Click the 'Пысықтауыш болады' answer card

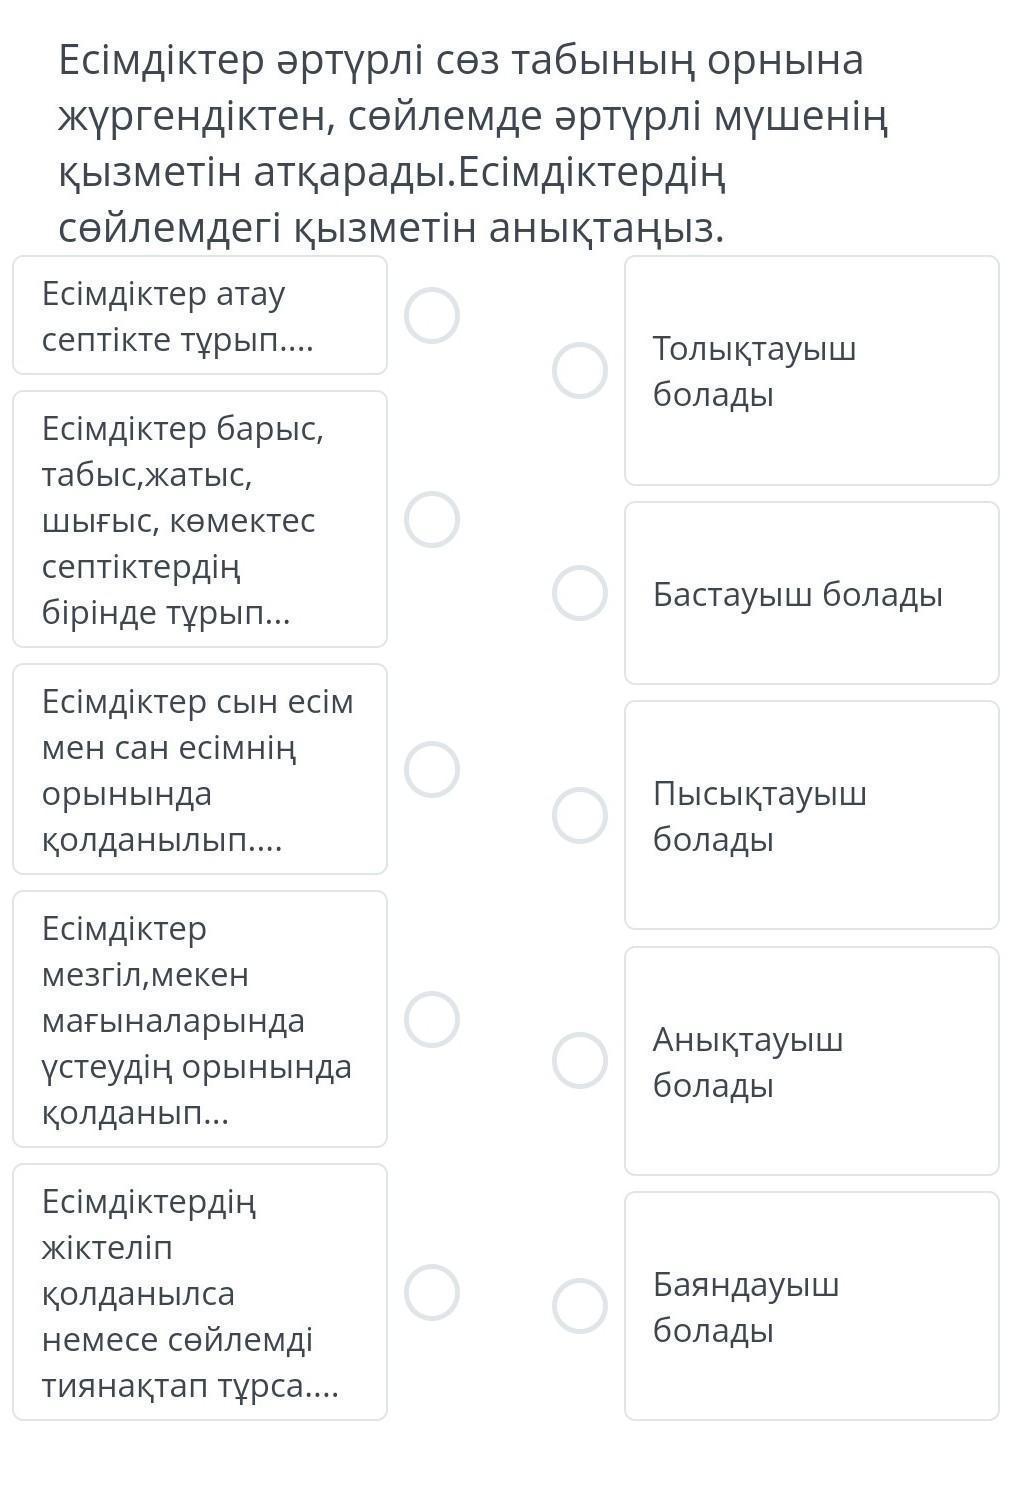[x=811, y=815]
